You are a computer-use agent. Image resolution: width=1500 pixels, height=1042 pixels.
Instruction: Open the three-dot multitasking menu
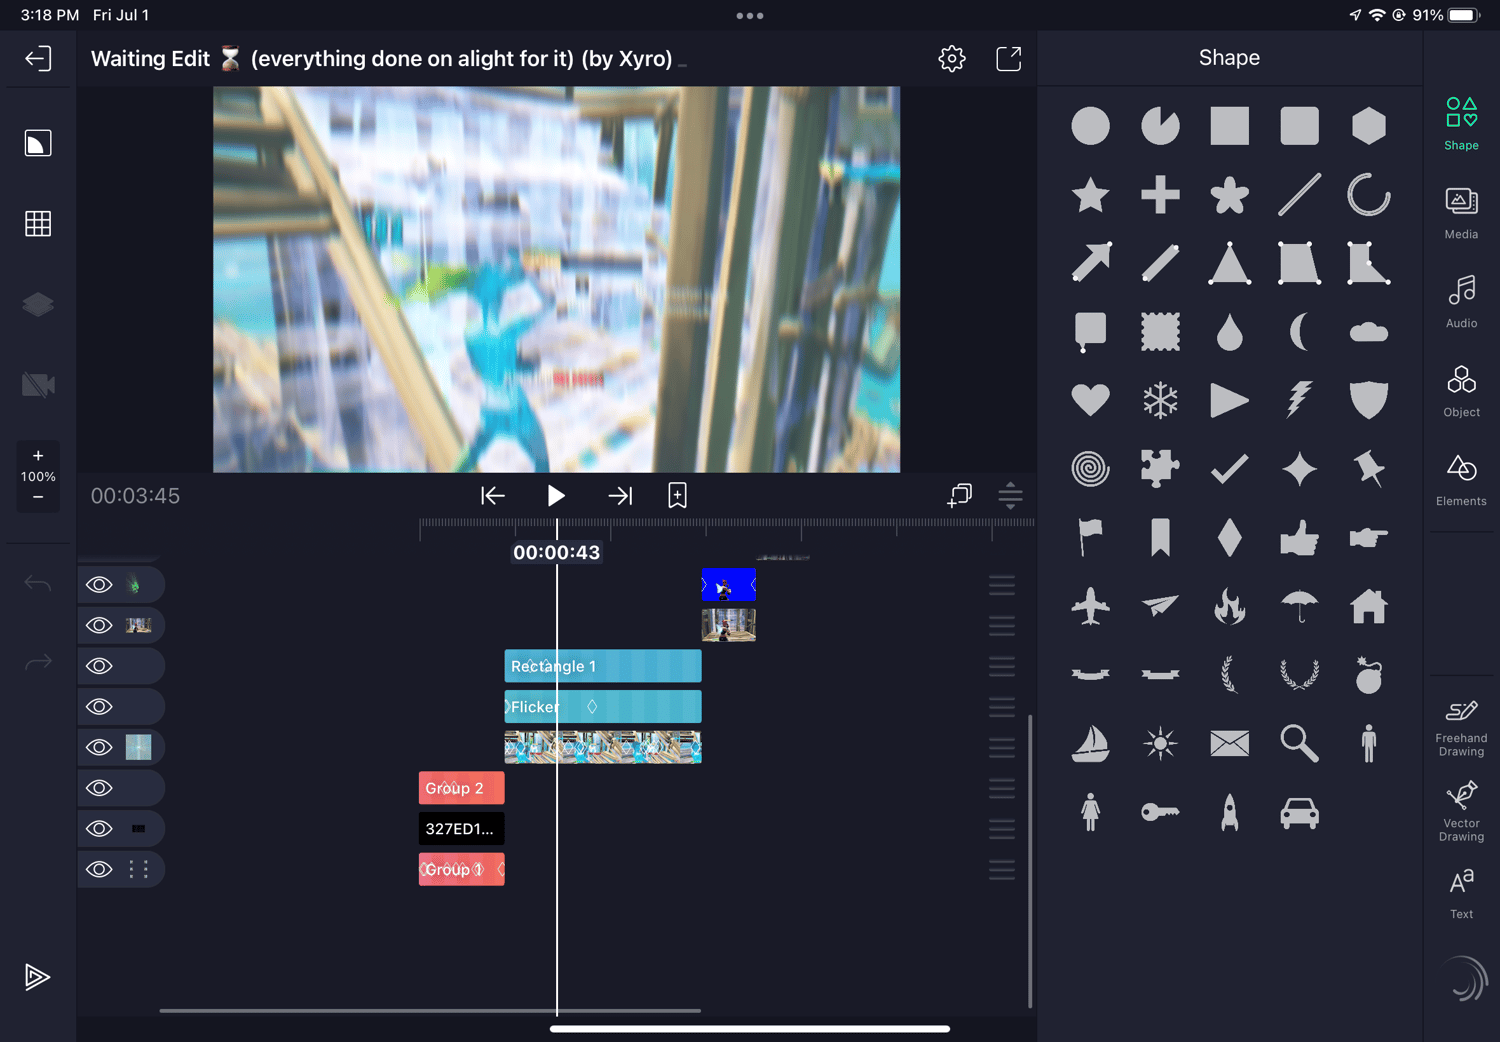point(750,15)
